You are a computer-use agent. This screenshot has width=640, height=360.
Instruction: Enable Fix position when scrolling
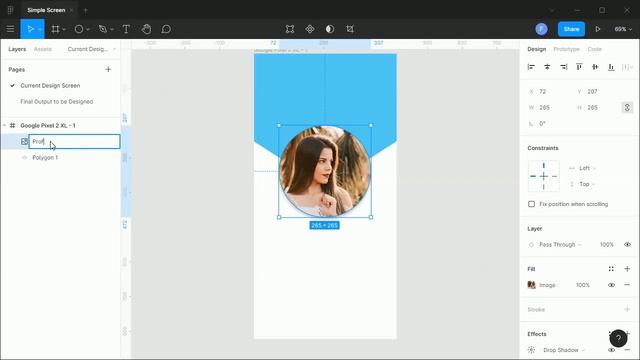pos(531,204)
